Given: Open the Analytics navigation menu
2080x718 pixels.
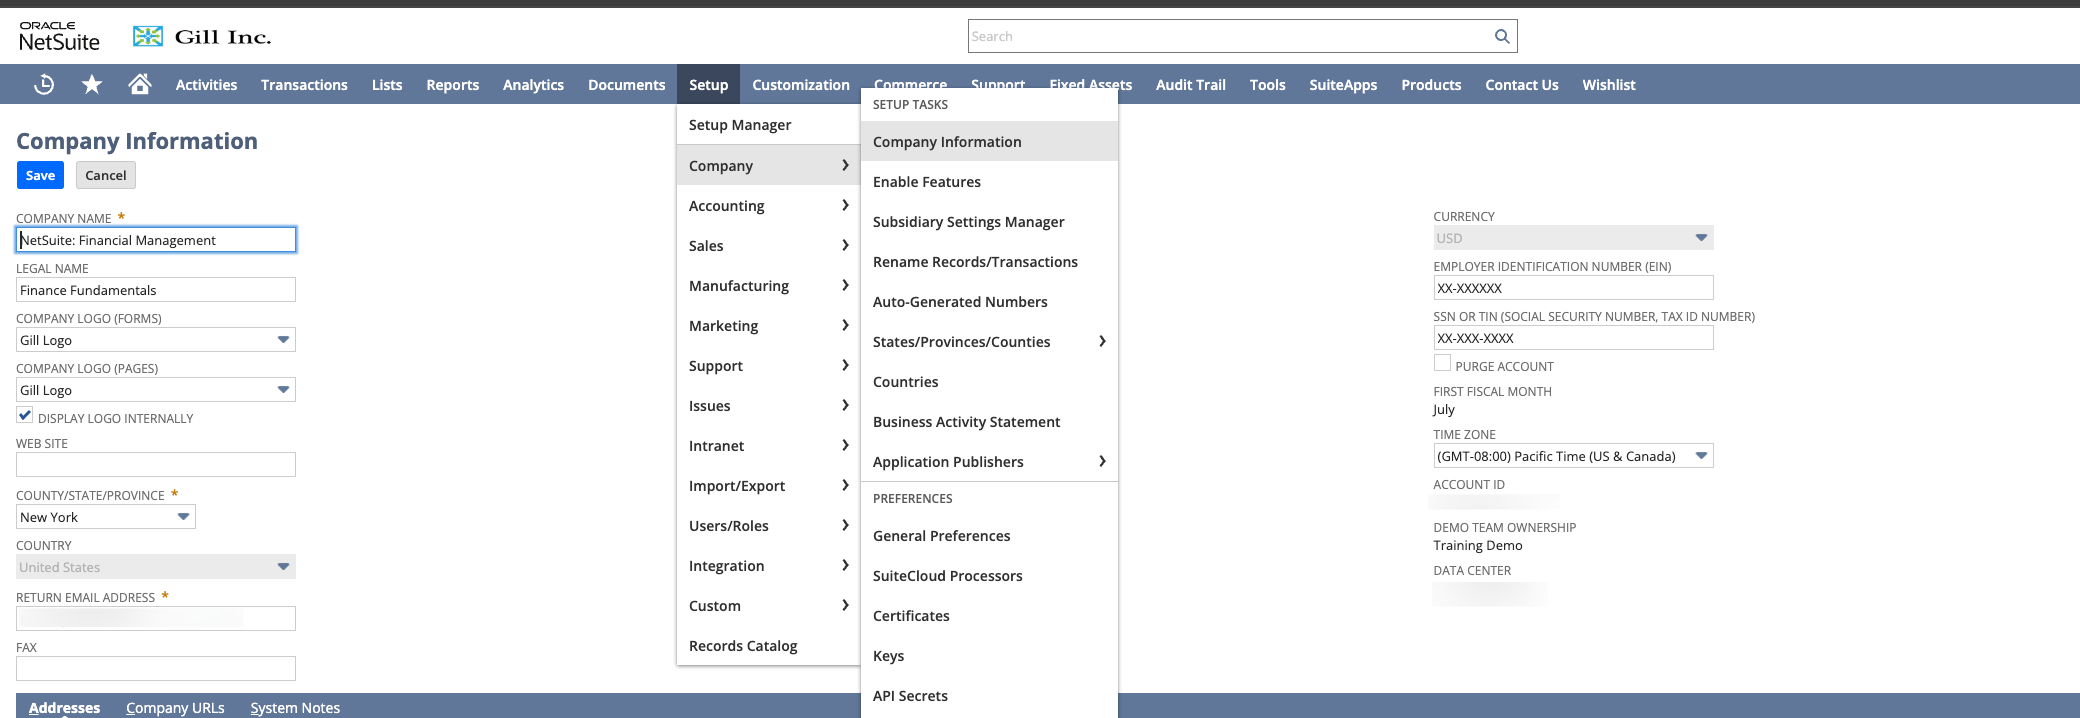Looking at the screenshot, I should point(533,85).
